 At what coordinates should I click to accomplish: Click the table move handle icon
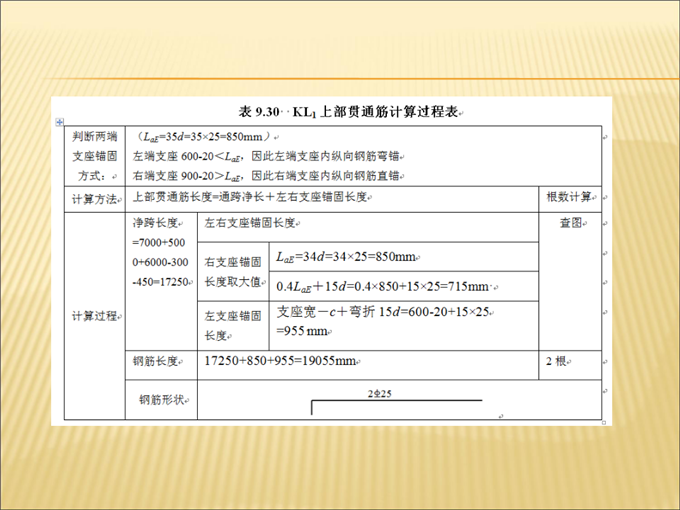[x=59, y=122]
